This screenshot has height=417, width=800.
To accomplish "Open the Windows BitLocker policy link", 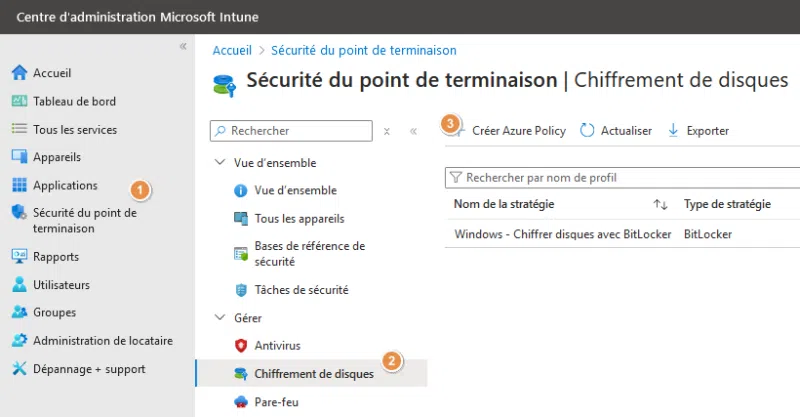I will [x=561, y=234].
